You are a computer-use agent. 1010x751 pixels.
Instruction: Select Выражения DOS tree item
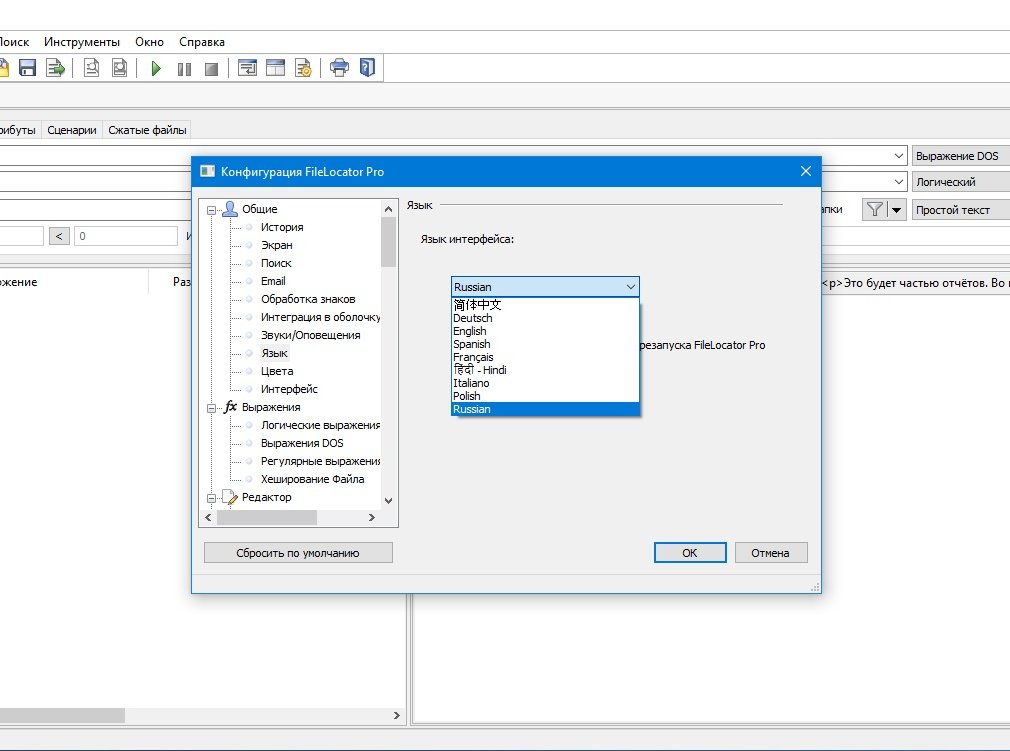pos(302,444)
